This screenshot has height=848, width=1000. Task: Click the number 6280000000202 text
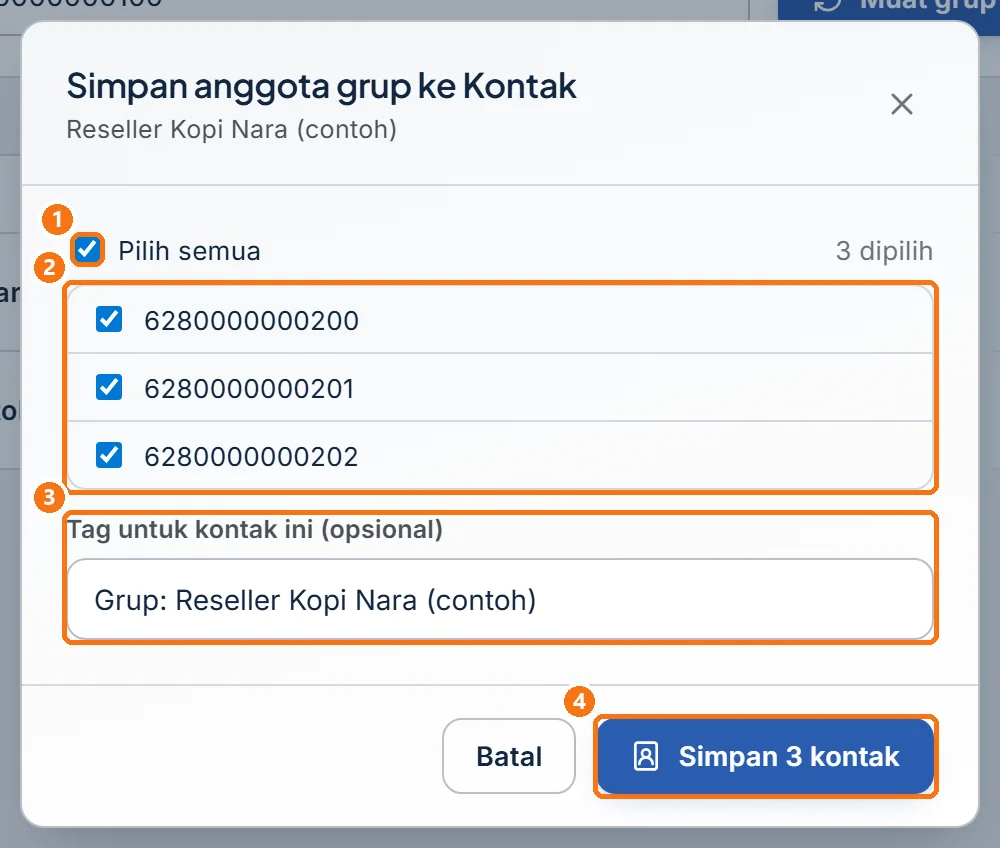251,457
